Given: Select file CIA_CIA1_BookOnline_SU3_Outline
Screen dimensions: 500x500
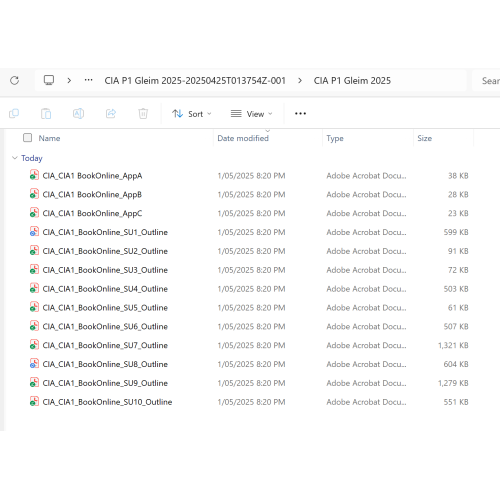Looking at the screenshot, I should point(105,270).
